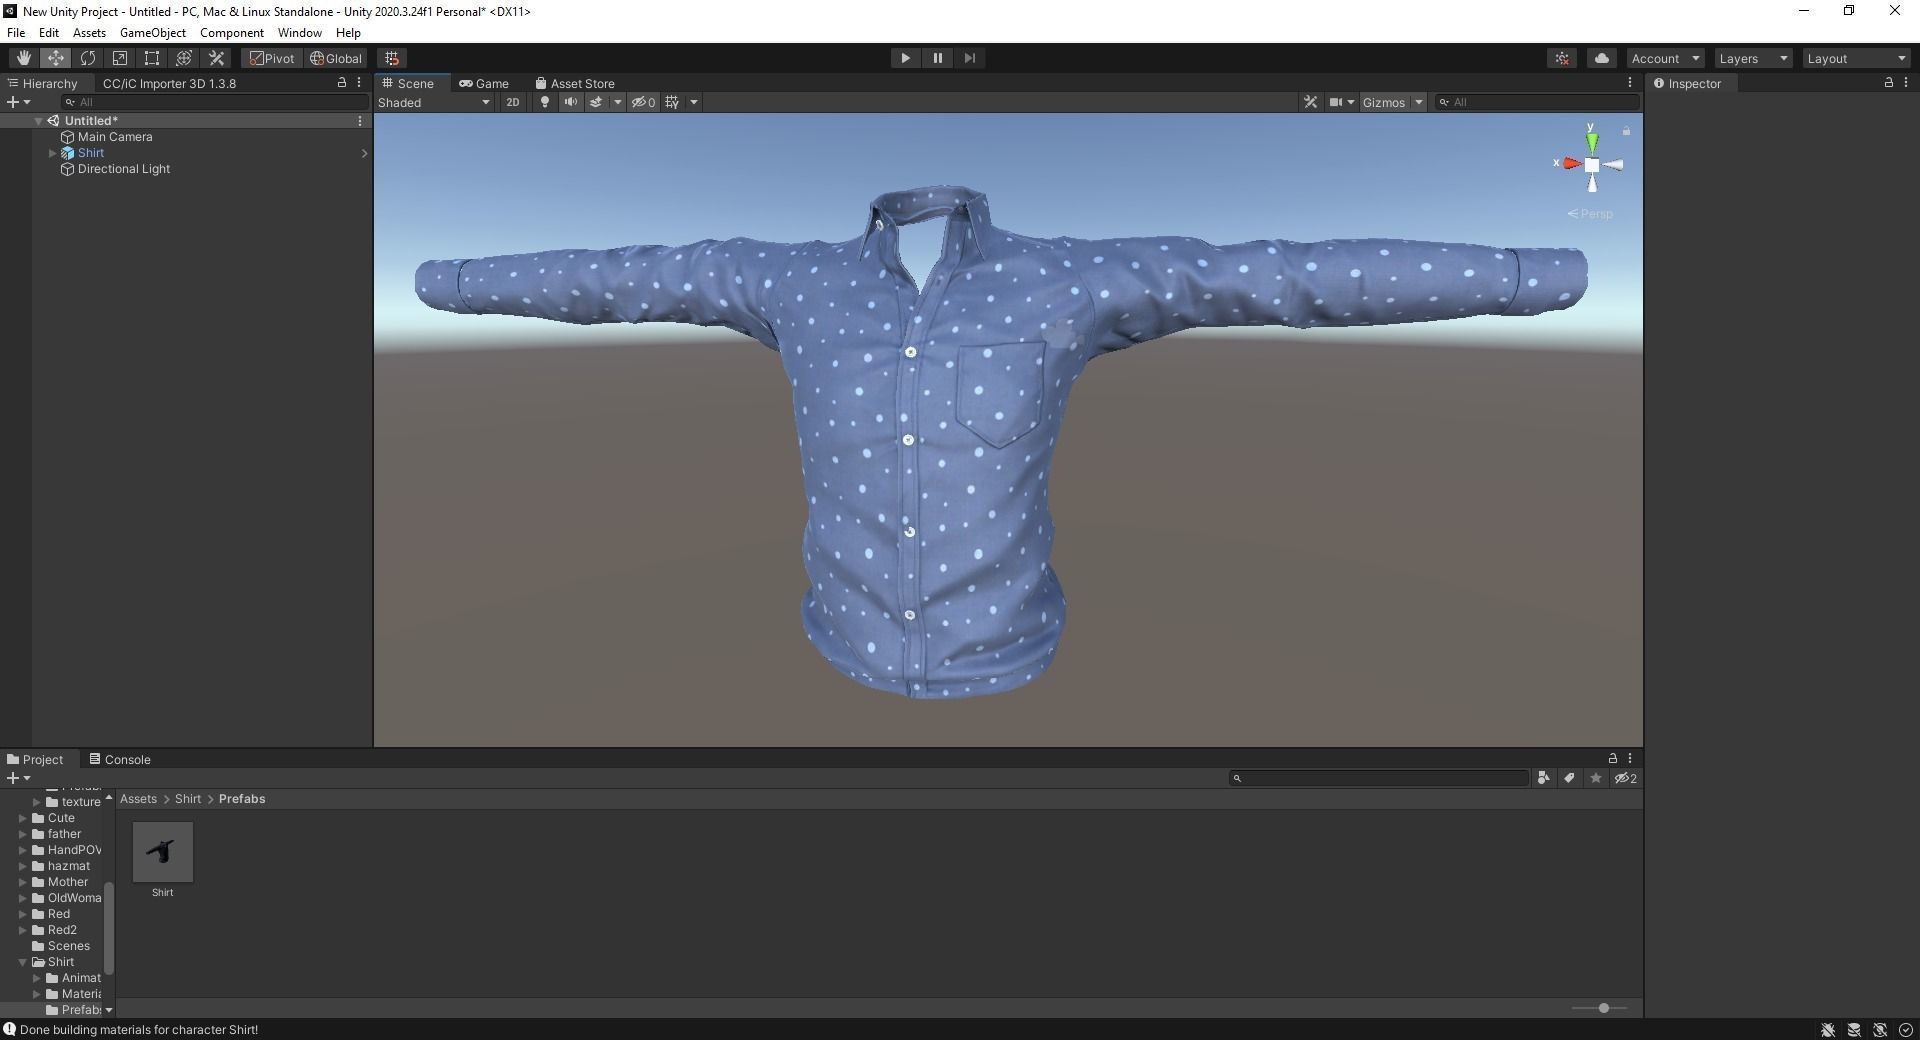Image resolution: width=1920 pixels, height=1040 pixels.
Task: Open the Collab services icon
Action: coord(1562,58)
